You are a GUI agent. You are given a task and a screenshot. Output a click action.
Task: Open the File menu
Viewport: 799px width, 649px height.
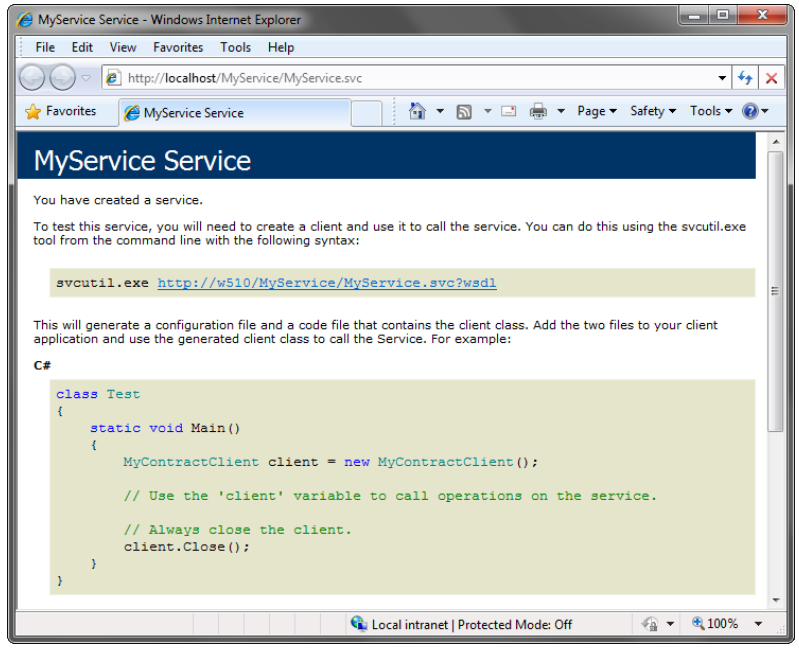(x=45, y=47)
